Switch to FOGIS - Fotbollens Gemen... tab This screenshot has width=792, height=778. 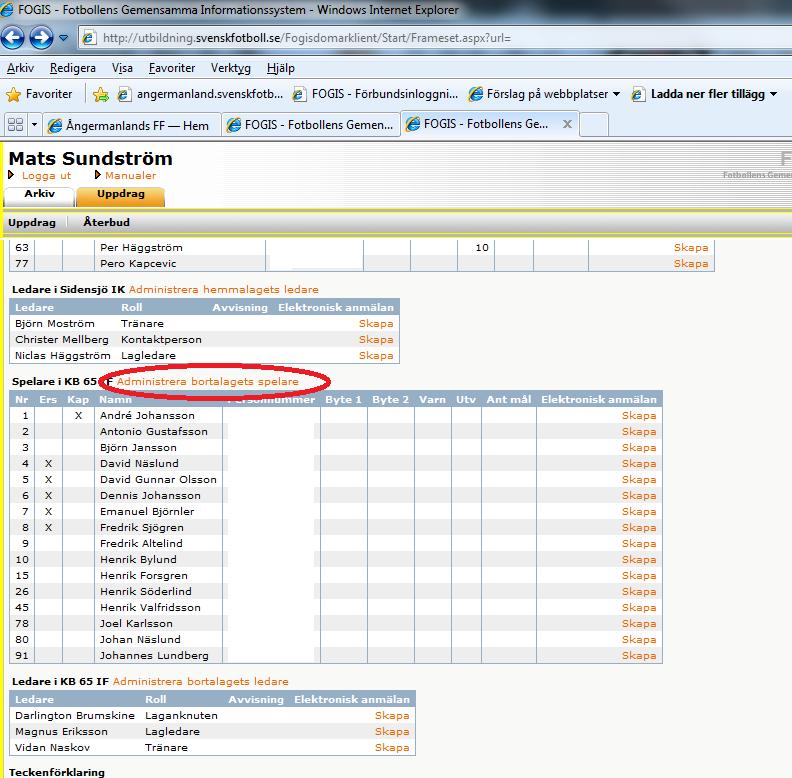tap(311, 125)
